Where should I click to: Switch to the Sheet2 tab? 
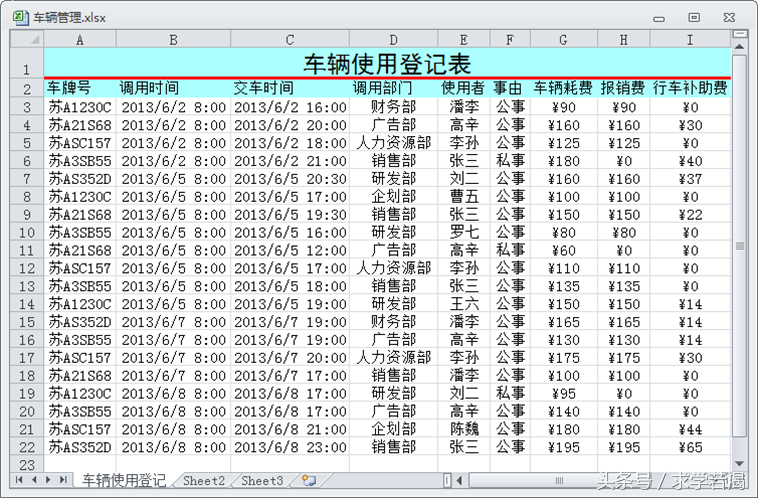(x=204, y=481)
